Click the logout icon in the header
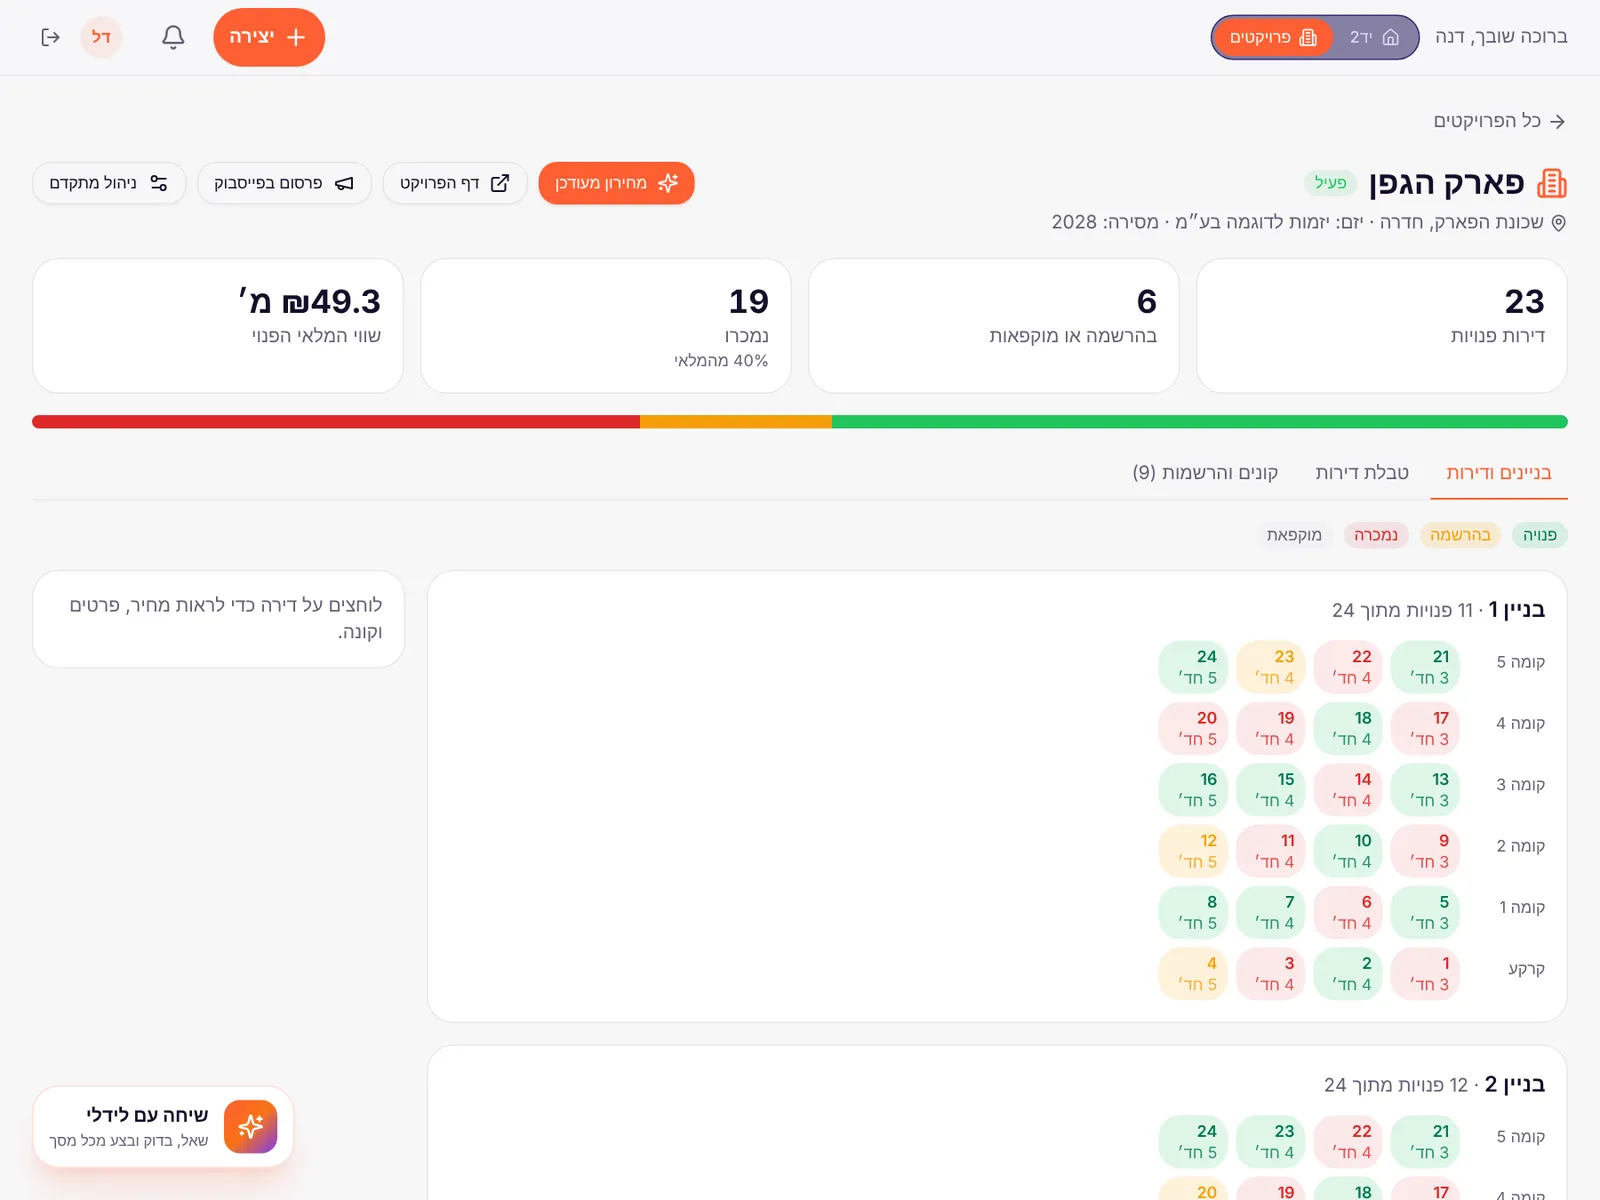This screenshot has height=1200, width=1600. [x=50, y=37]
